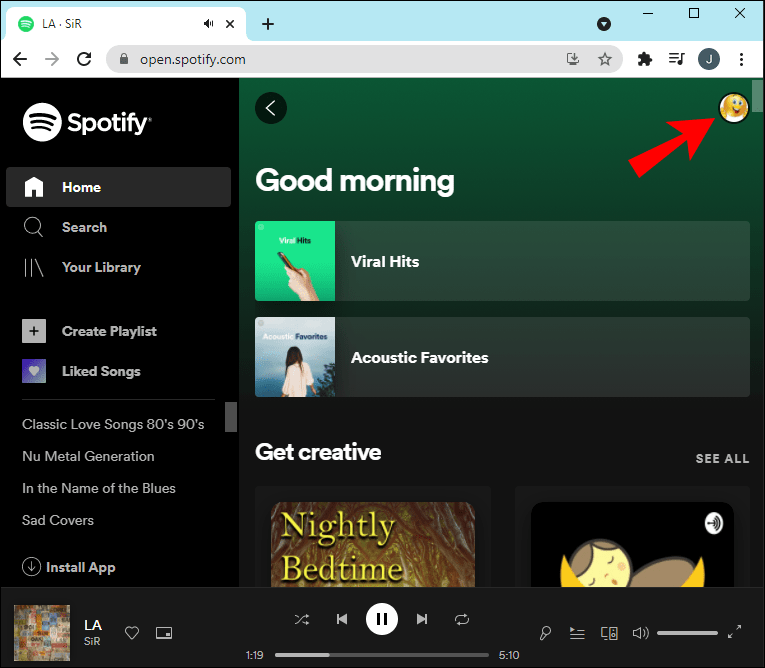Image resolution: width=765 pixels, height=668 pixels.
Task: Open Search in the sidebar
Action: click(x=65, y=227)
